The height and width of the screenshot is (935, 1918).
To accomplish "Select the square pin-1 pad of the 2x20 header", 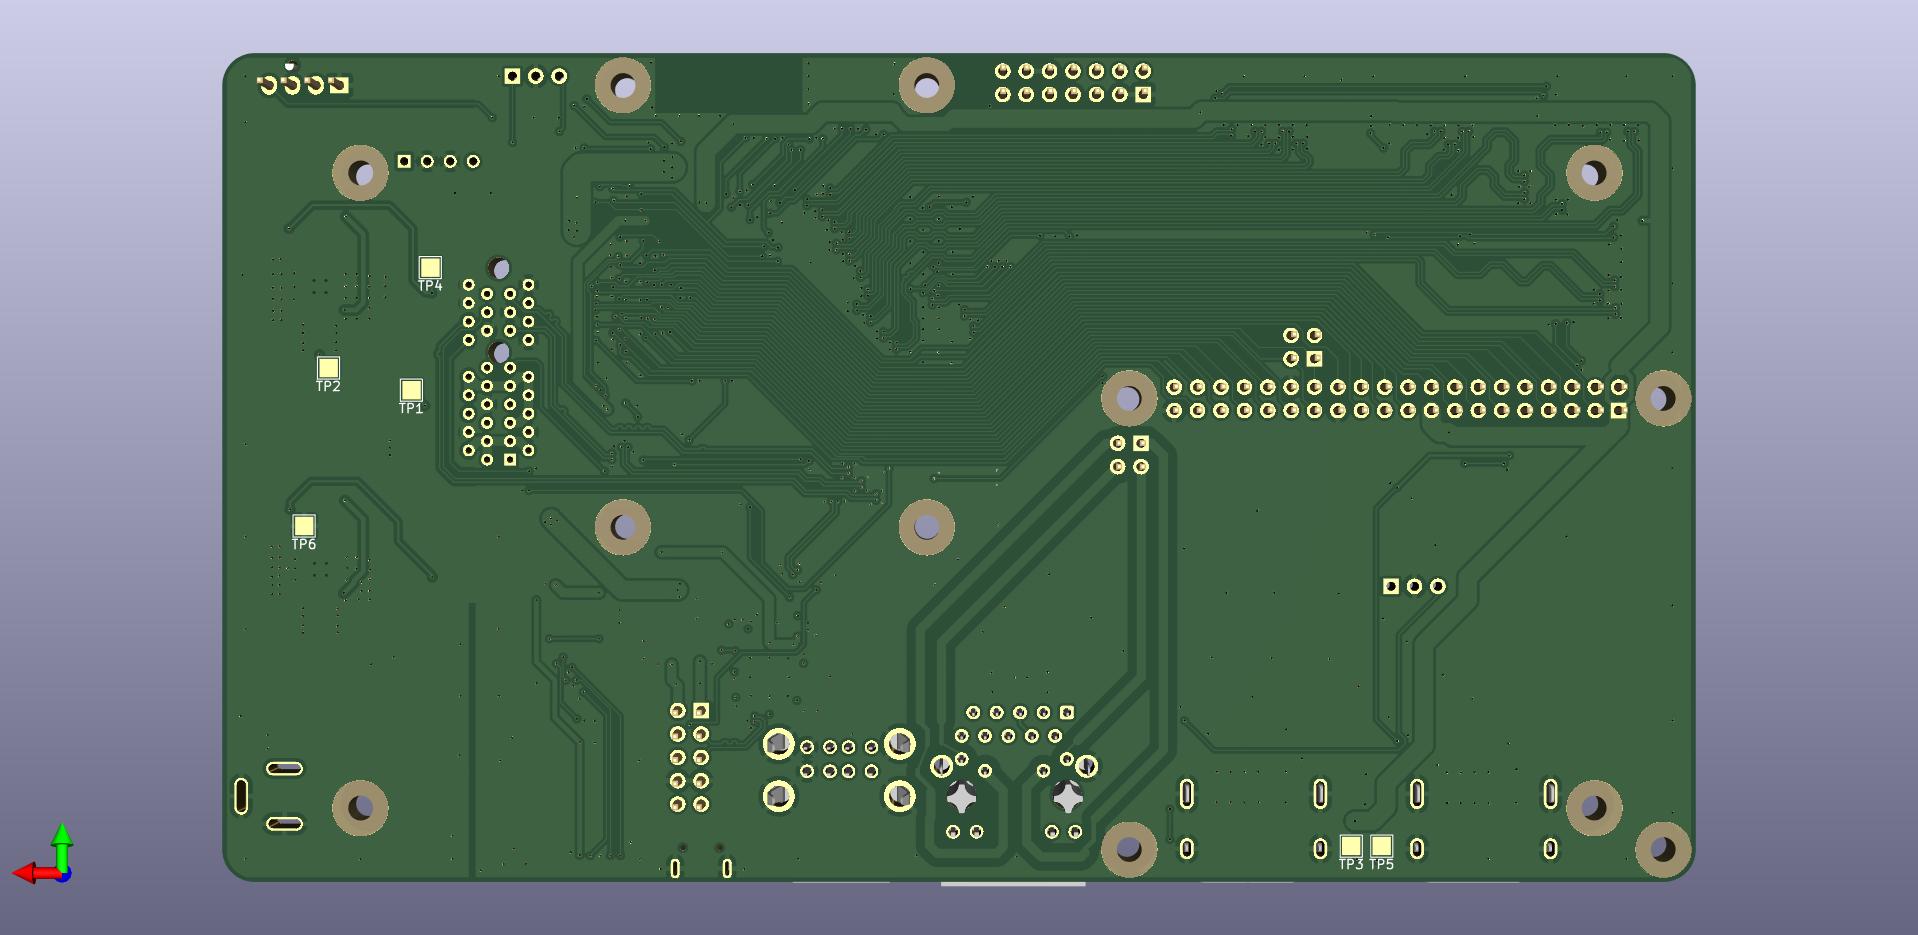I will pos(1618,410).
